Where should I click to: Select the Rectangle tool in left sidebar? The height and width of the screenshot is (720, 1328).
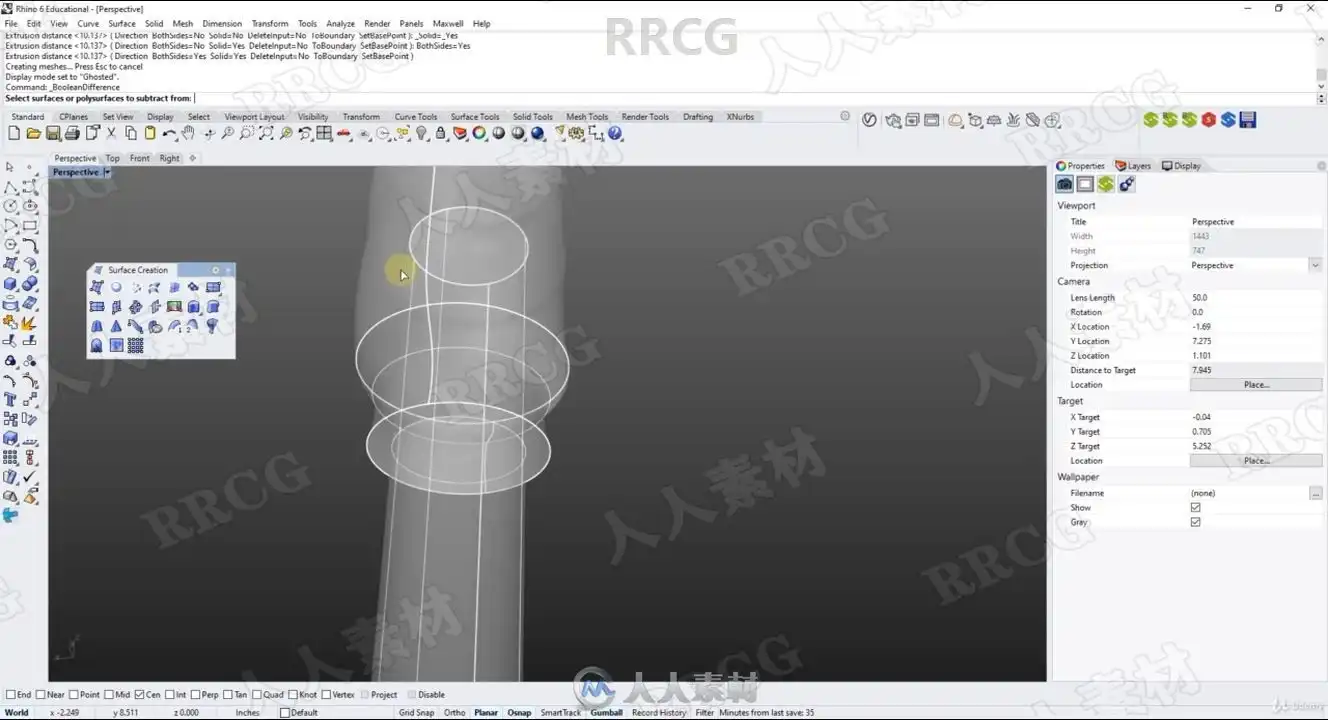tap(30, 226)
